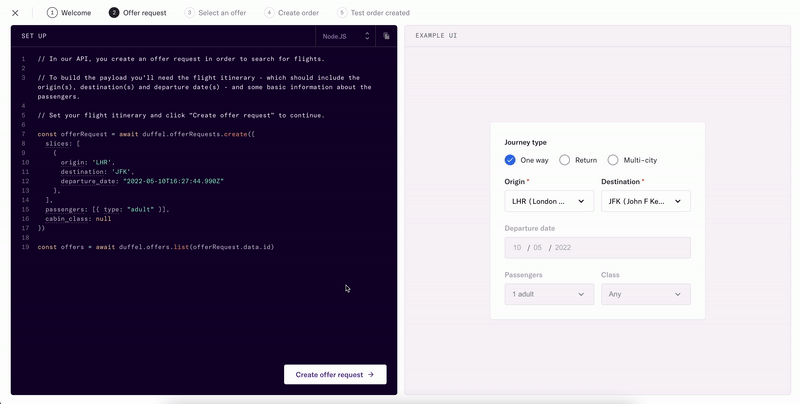The width and height of the screenshot is (800, 404).
Task: Click Create offer request button
Action: point(335,374)
